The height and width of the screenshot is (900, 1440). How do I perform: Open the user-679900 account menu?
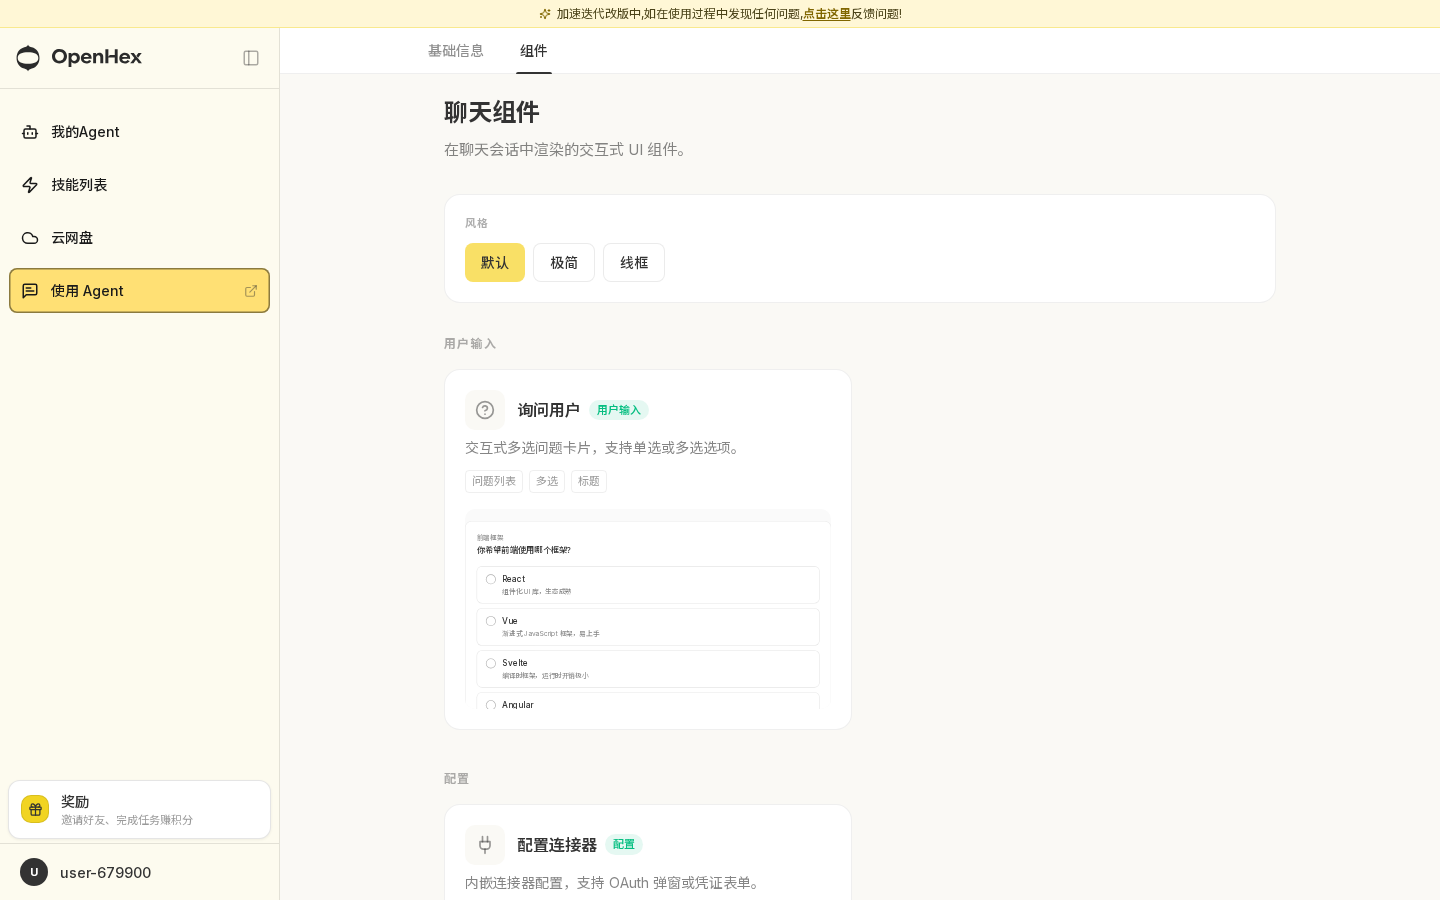point(139,872)
